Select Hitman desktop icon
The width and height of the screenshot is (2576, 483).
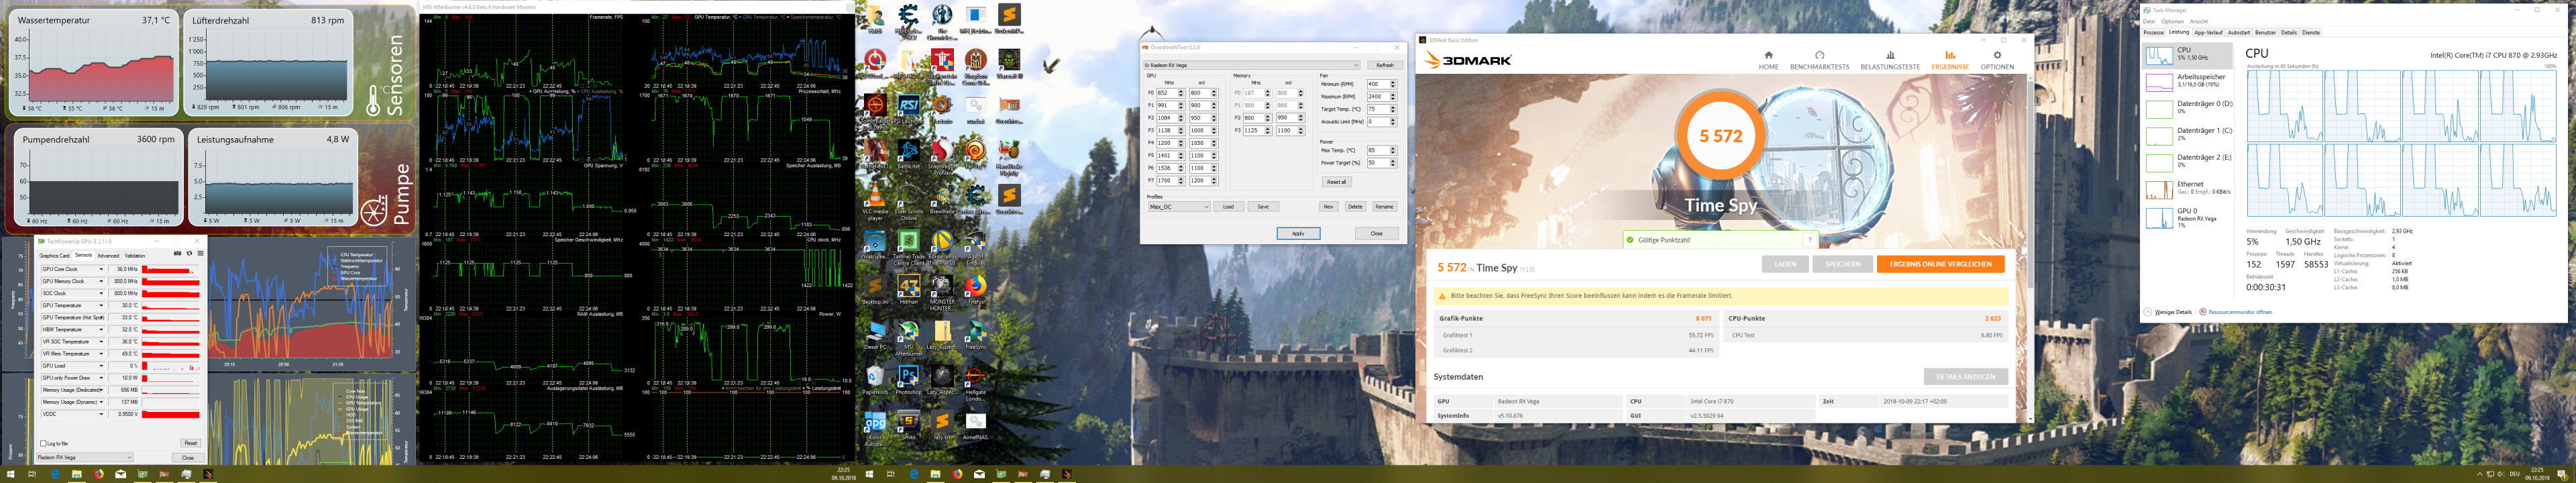pos(908,289)
